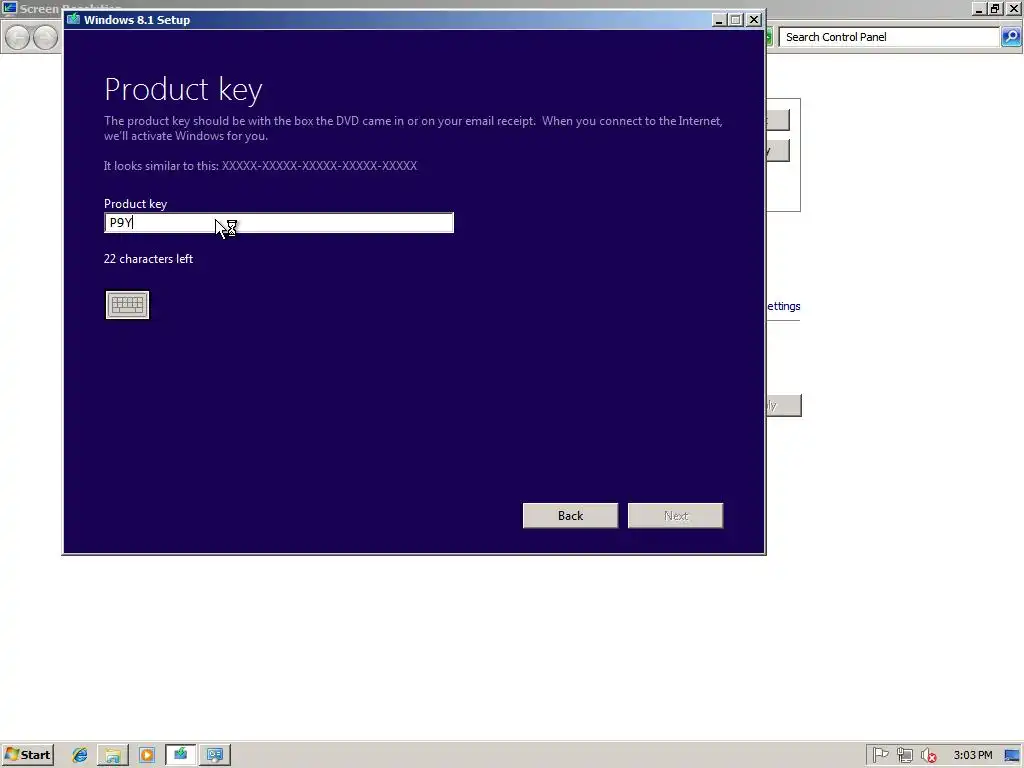This screenshot has height=768, width=1024.
Task: Close the Windows 8.1 Setup window
Action: point(754,20)
